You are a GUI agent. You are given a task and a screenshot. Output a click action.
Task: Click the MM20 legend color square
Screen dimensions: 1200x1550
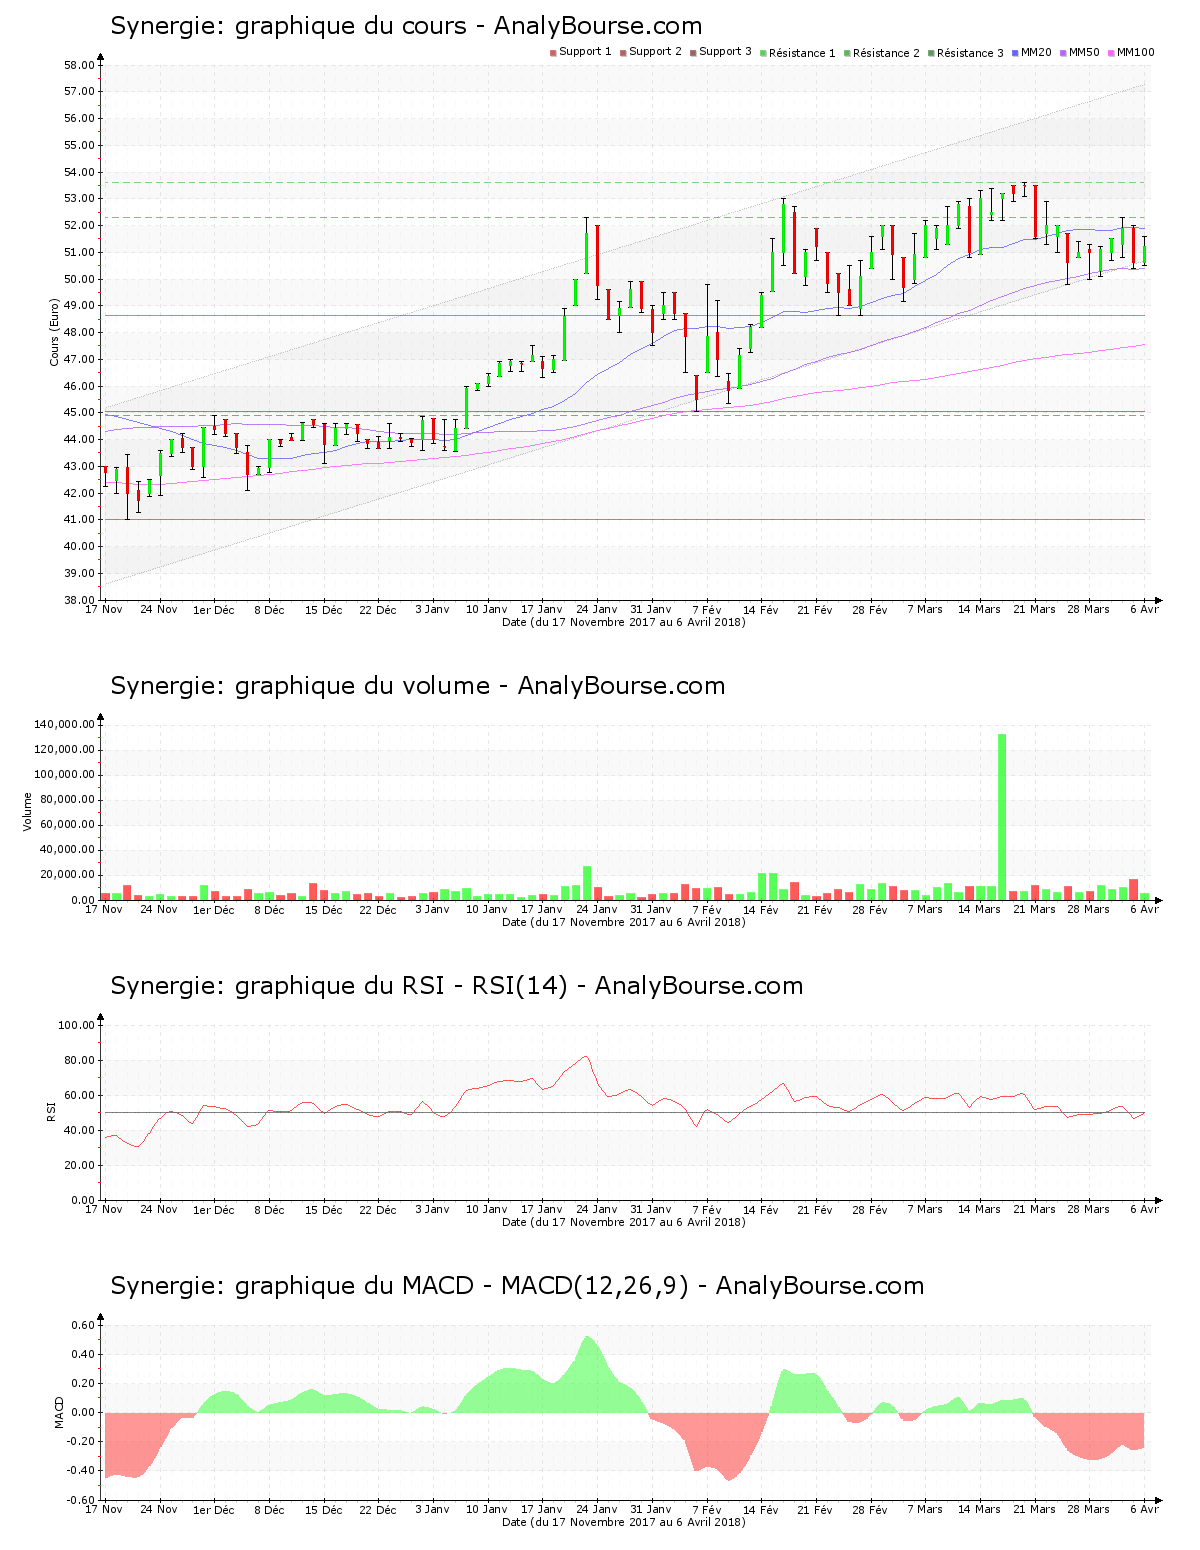[x=1015, y=53]
